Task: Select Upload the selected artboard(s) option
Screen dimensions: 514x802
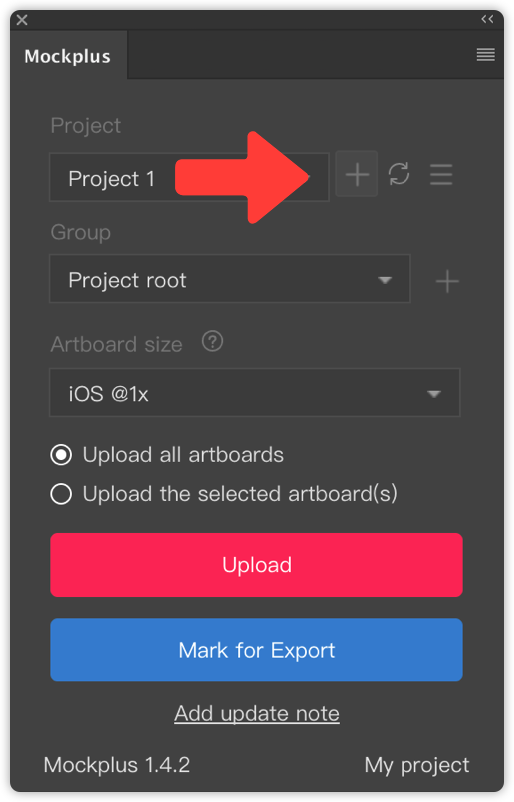Action: [61, 494]
